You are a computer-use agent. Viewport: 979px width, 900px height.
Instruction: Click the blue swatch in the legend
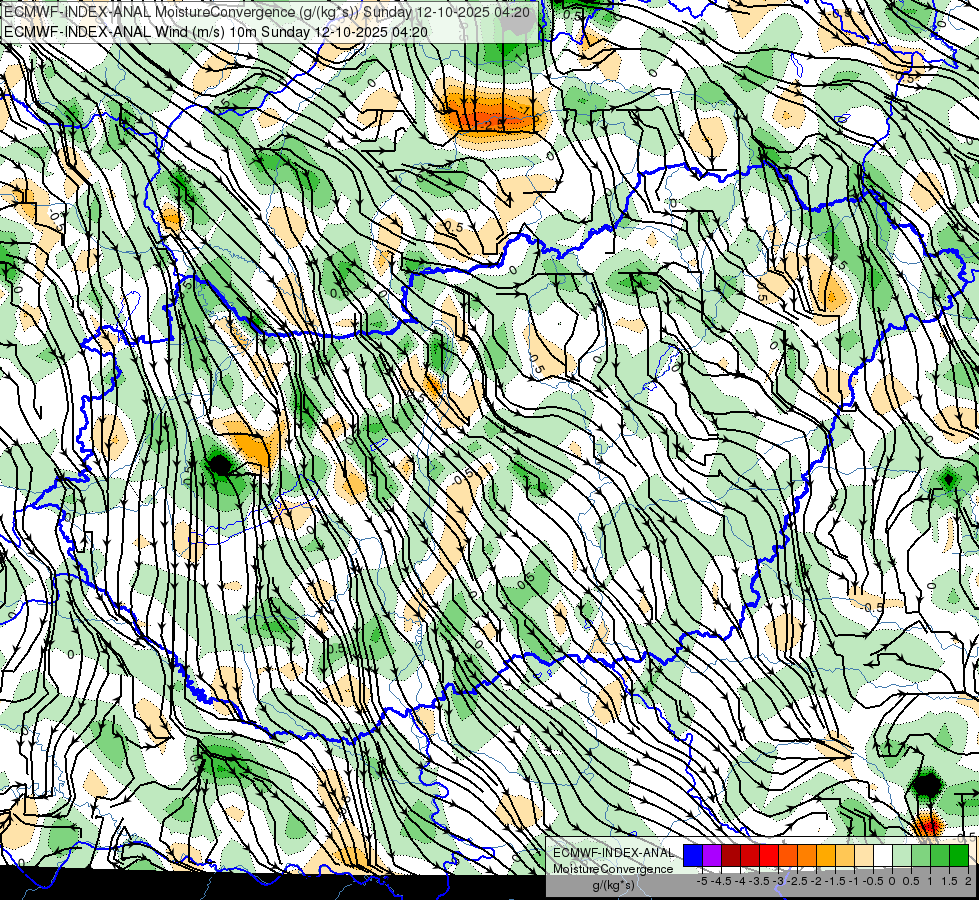(x=693, y=855)
